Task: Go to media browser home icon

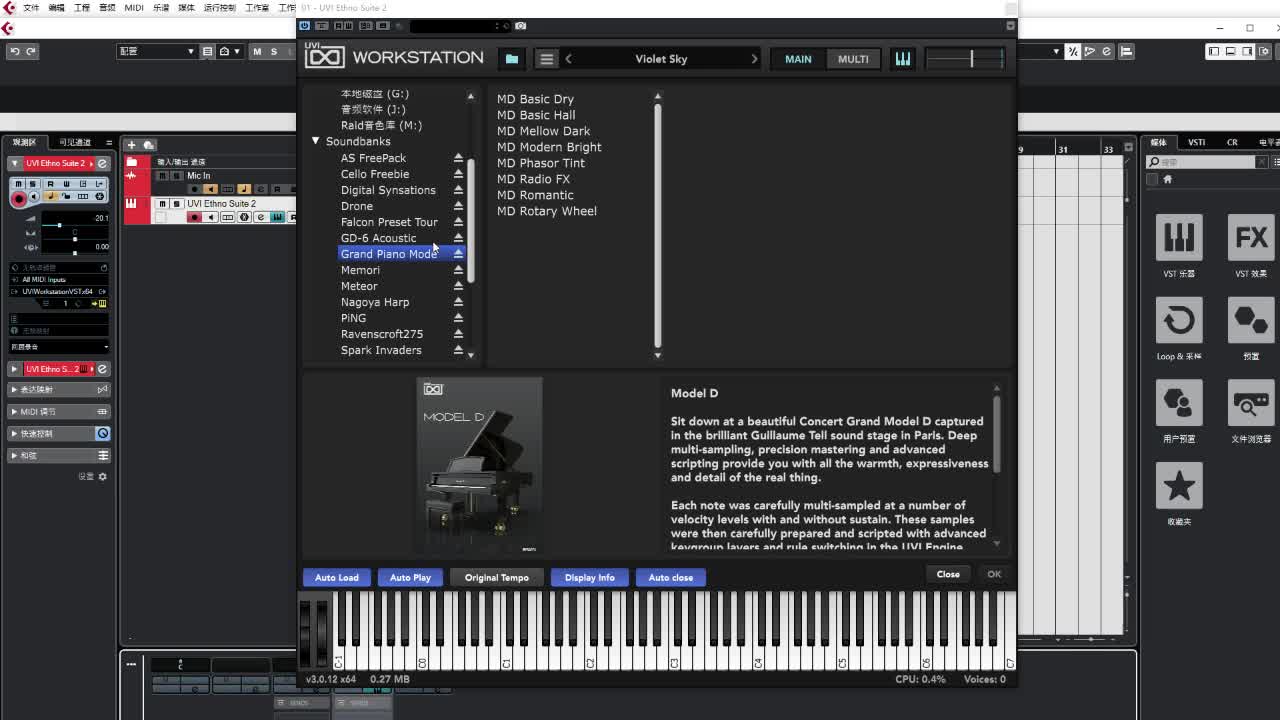Action: (x=1167, y=179)
